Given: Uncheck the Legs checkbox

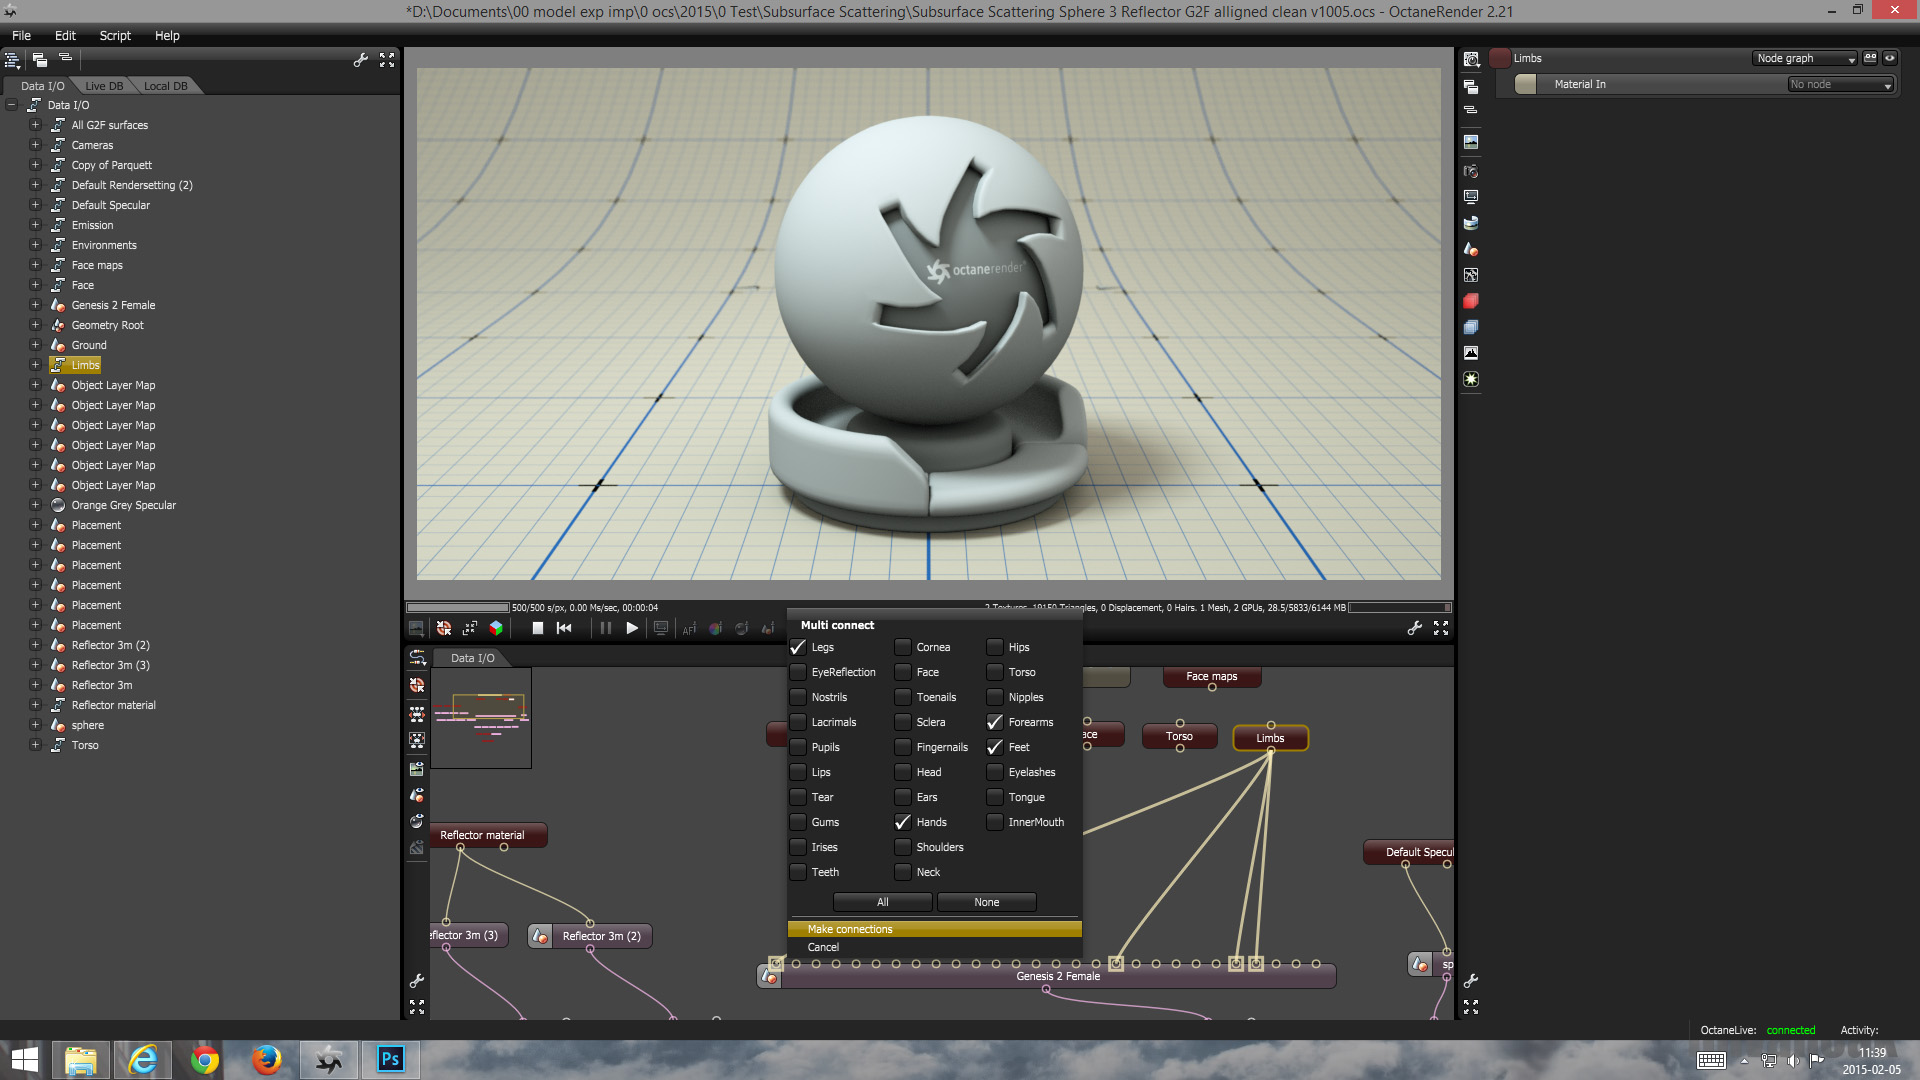Looking at the screenshot, I should point(798,647).
